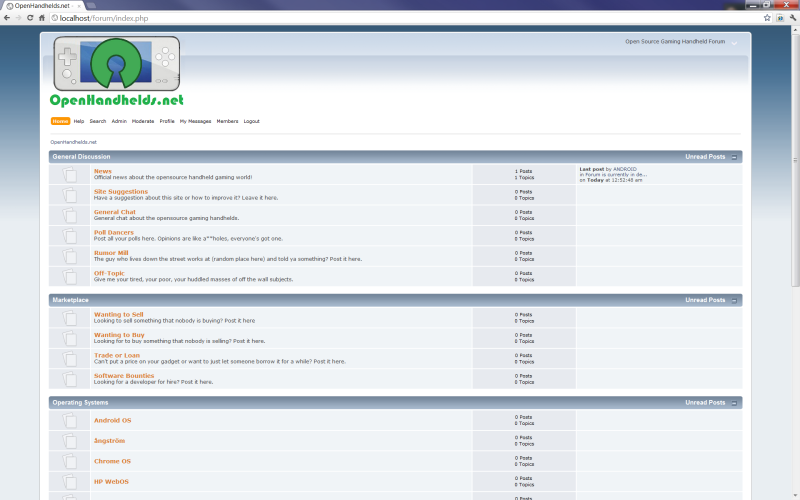Open the Admin menu item
800x500 pixels.
click(x=119, y=121)
